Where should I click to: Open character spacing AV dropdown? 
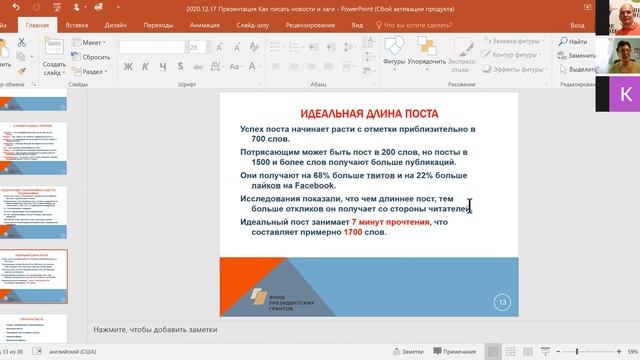point(216,66)
